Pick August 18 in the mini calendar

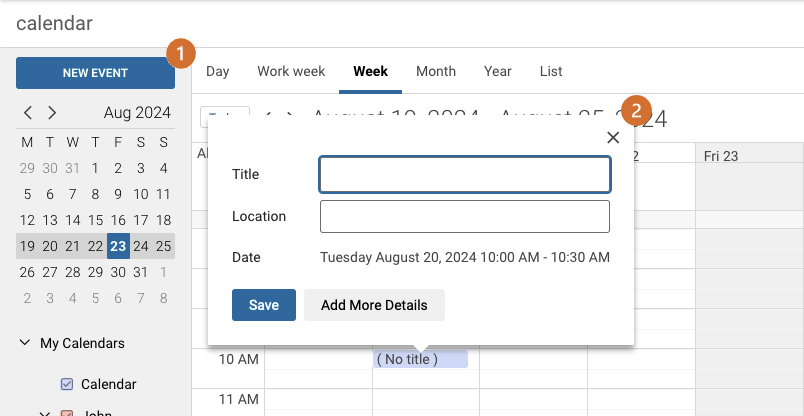(163, 220)
